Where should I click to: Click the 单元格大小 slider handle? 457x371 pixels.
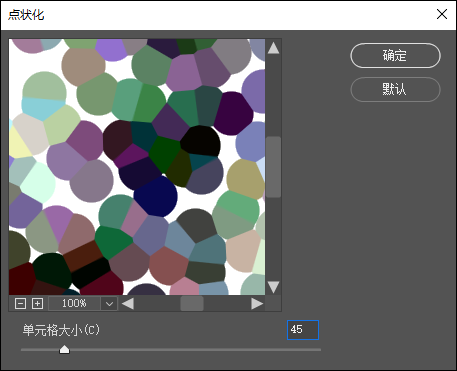64,349
